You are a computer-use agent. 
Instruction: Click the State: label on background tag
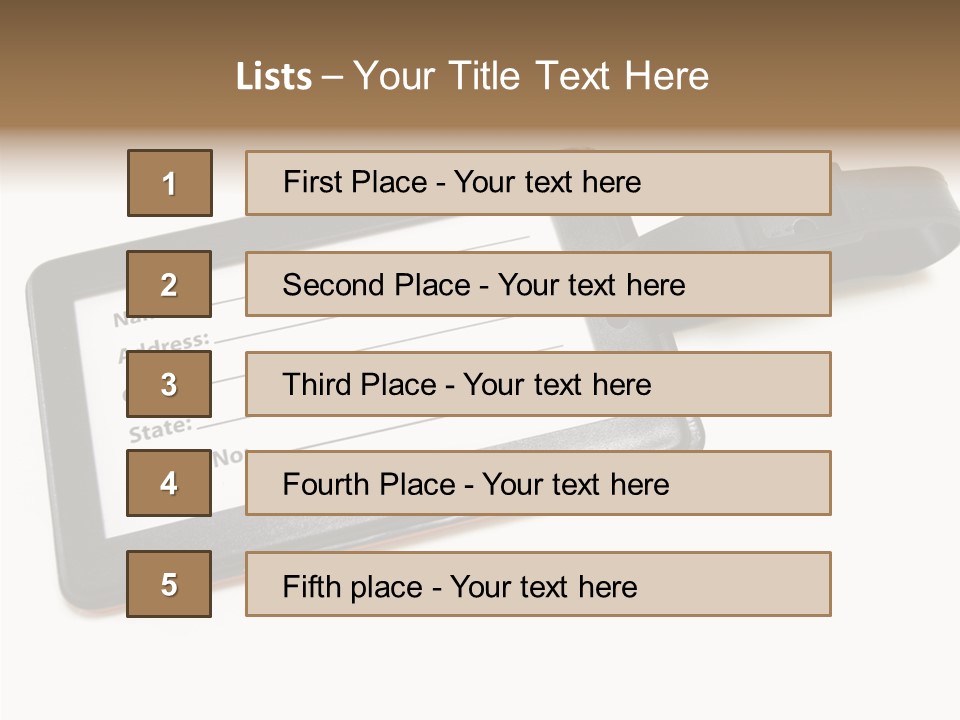pos(160,430)
